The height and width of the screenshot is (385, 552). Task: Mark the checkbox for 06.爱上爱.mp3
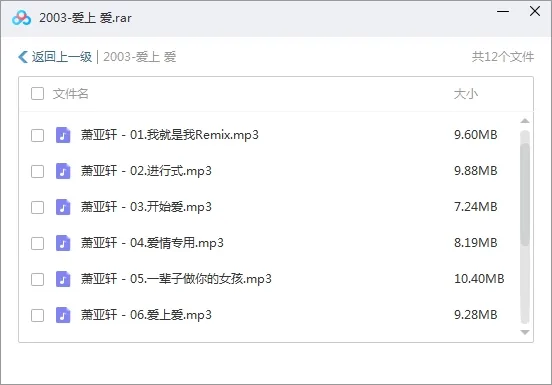pyautogui.click(x=37, y=316)
